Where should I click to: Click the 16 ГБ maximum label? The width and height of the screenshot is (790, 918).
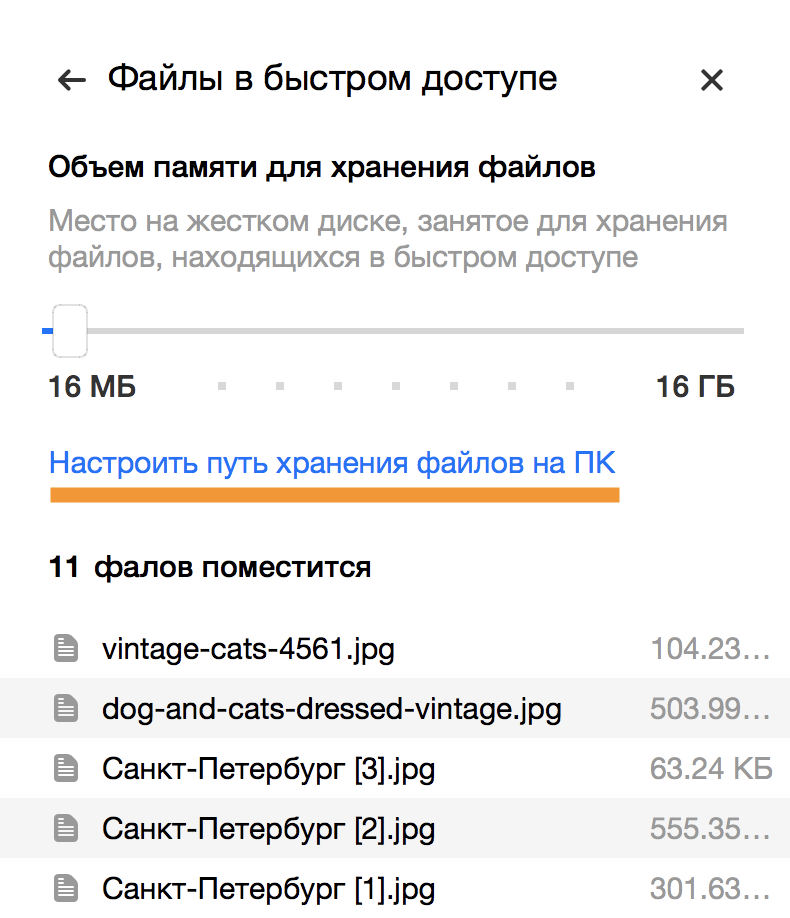[x=695, y=387]
